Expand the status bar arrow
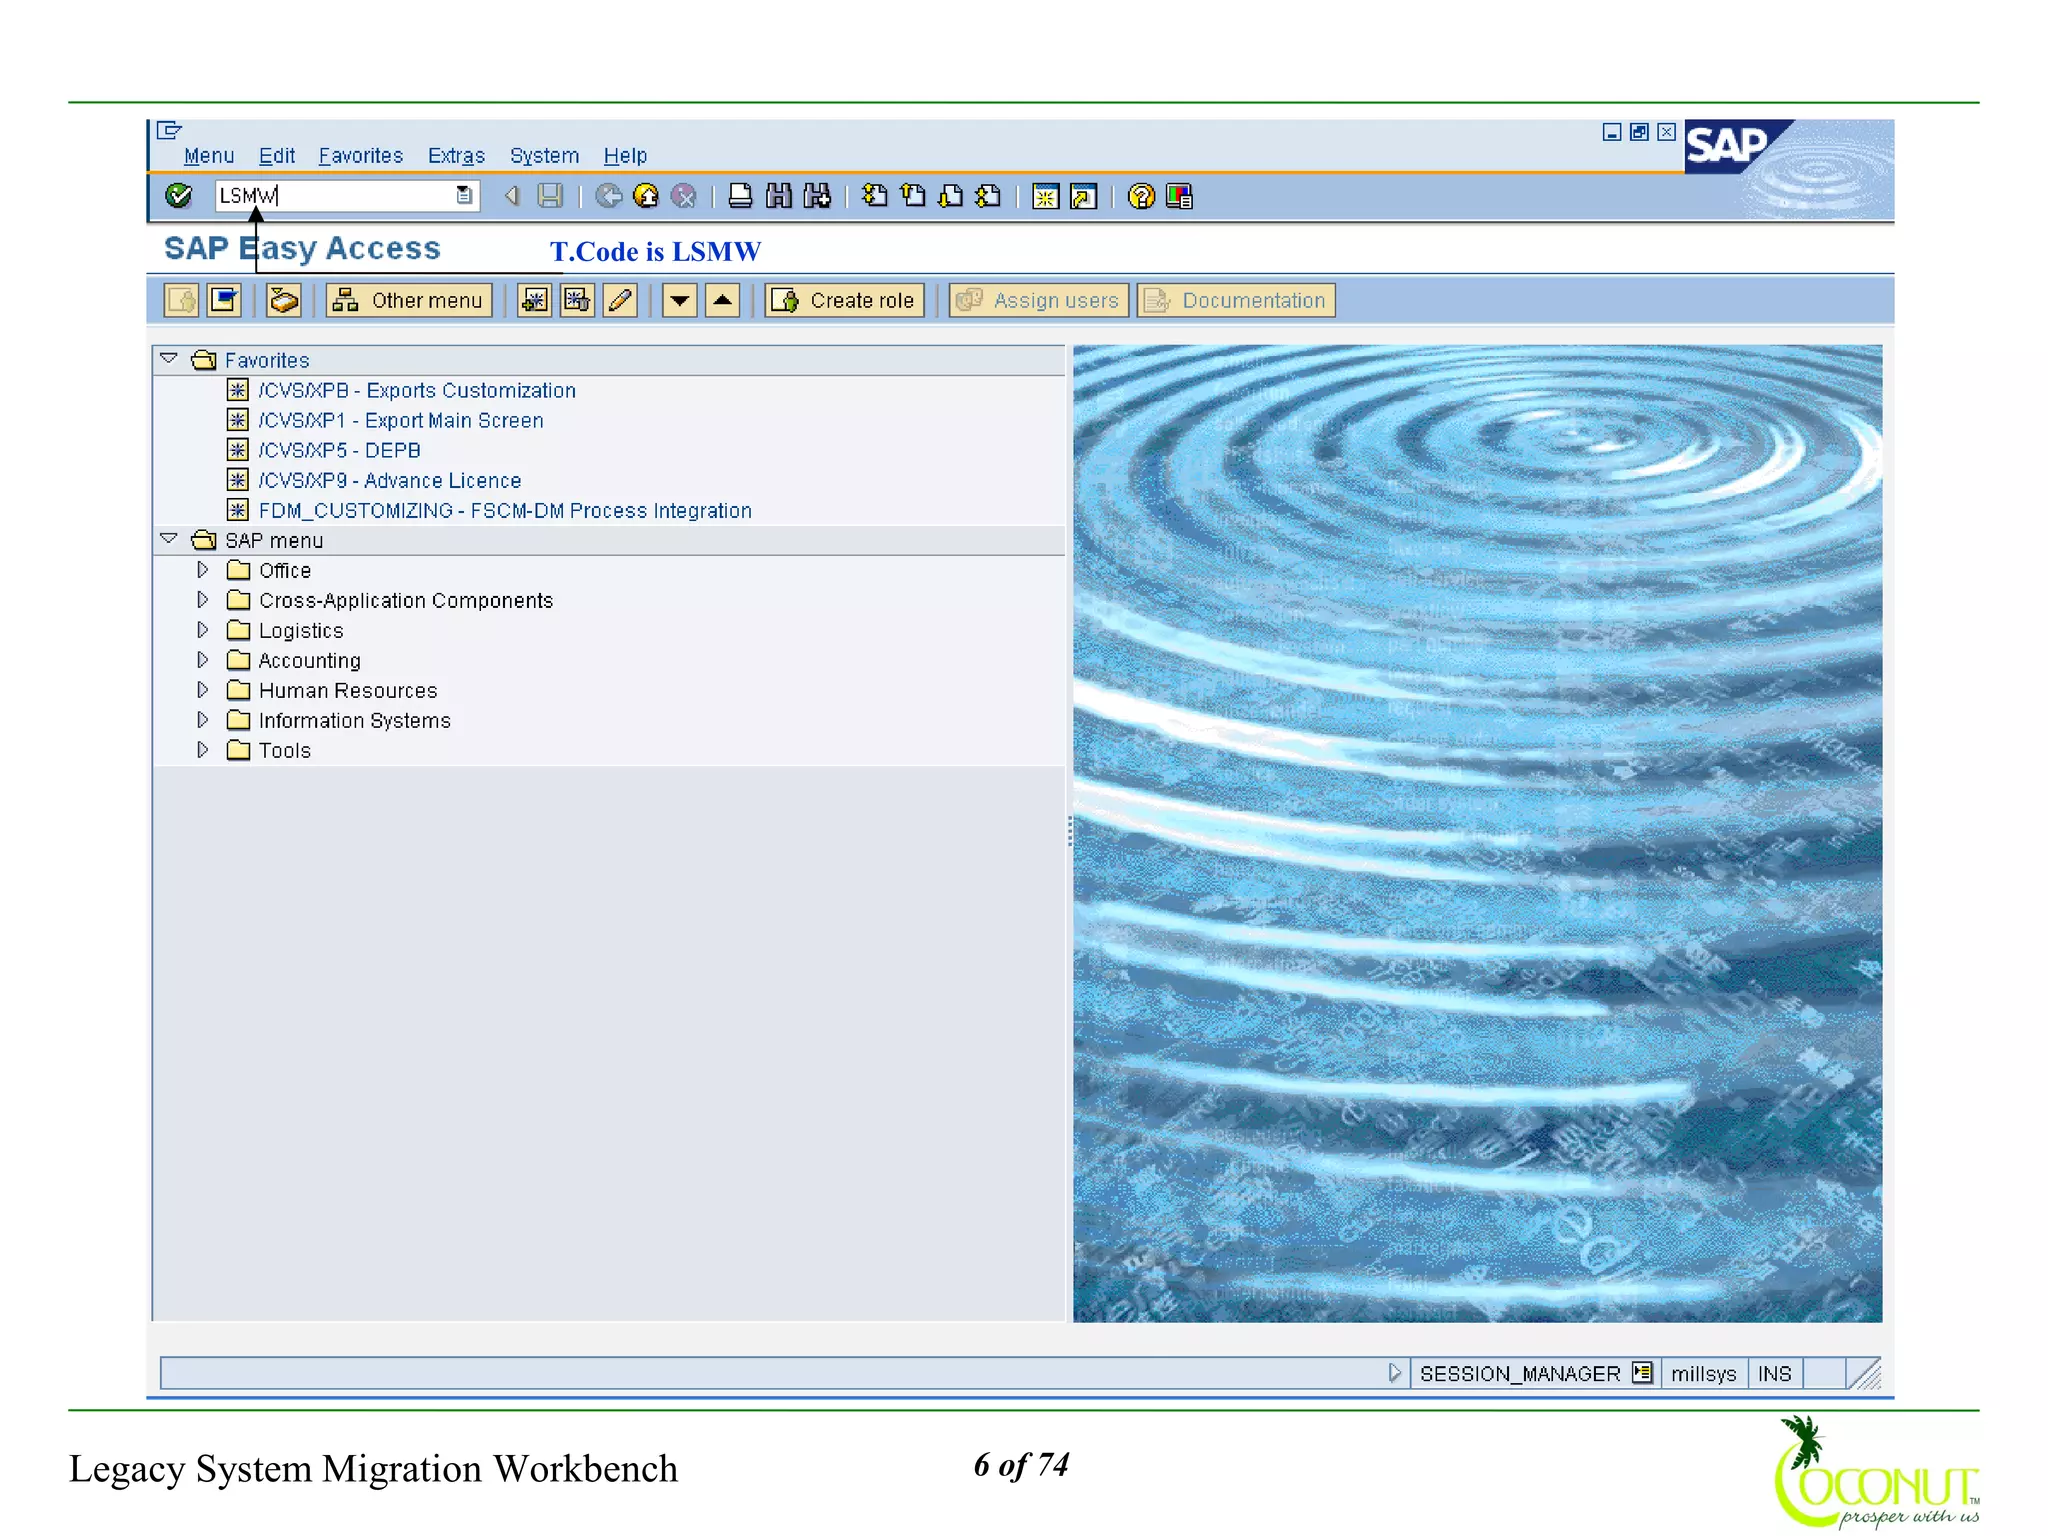2048x1536 pixels. click(1395, 1373)
